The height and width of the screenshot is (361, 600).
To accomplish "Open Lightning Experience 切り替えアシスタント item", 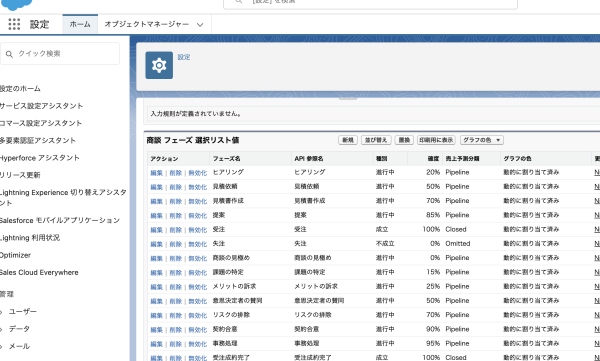I will point(63,198).
